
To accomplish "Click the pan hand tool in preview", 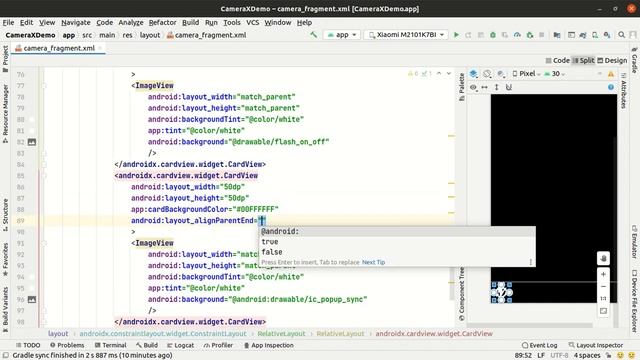I will point(603,258).
